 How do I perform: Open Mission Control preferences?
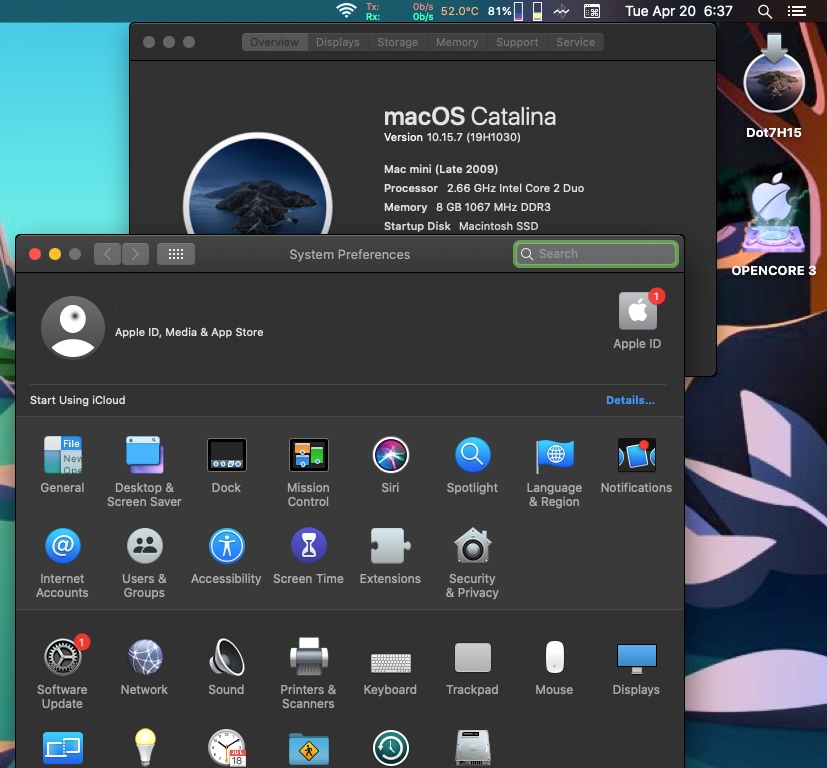[309, 455]
